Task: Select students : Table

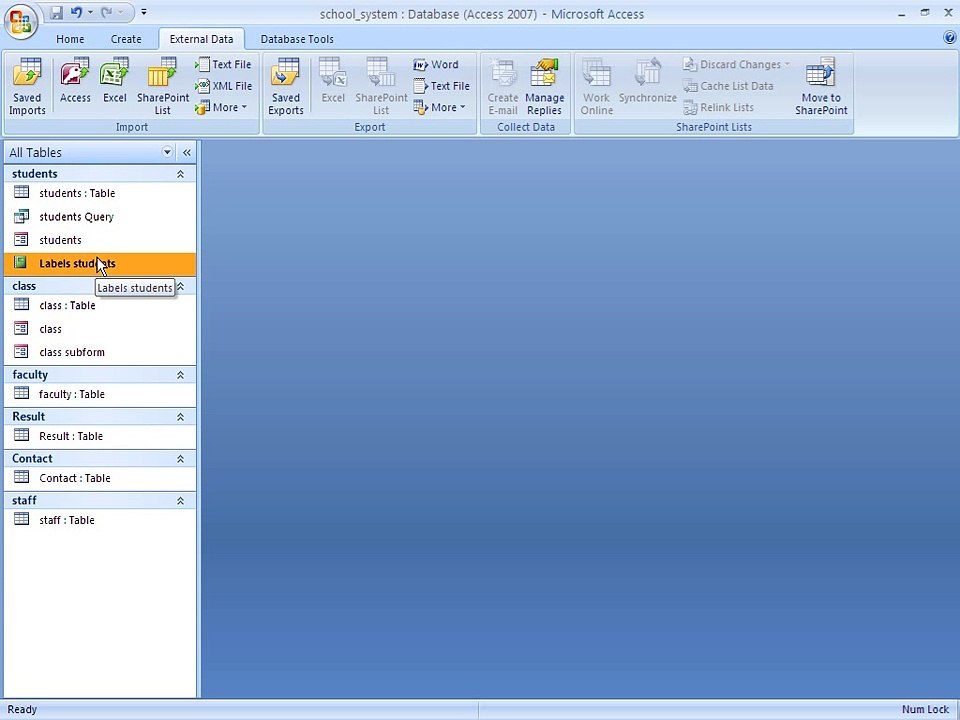Action: [x=100, y=193]
